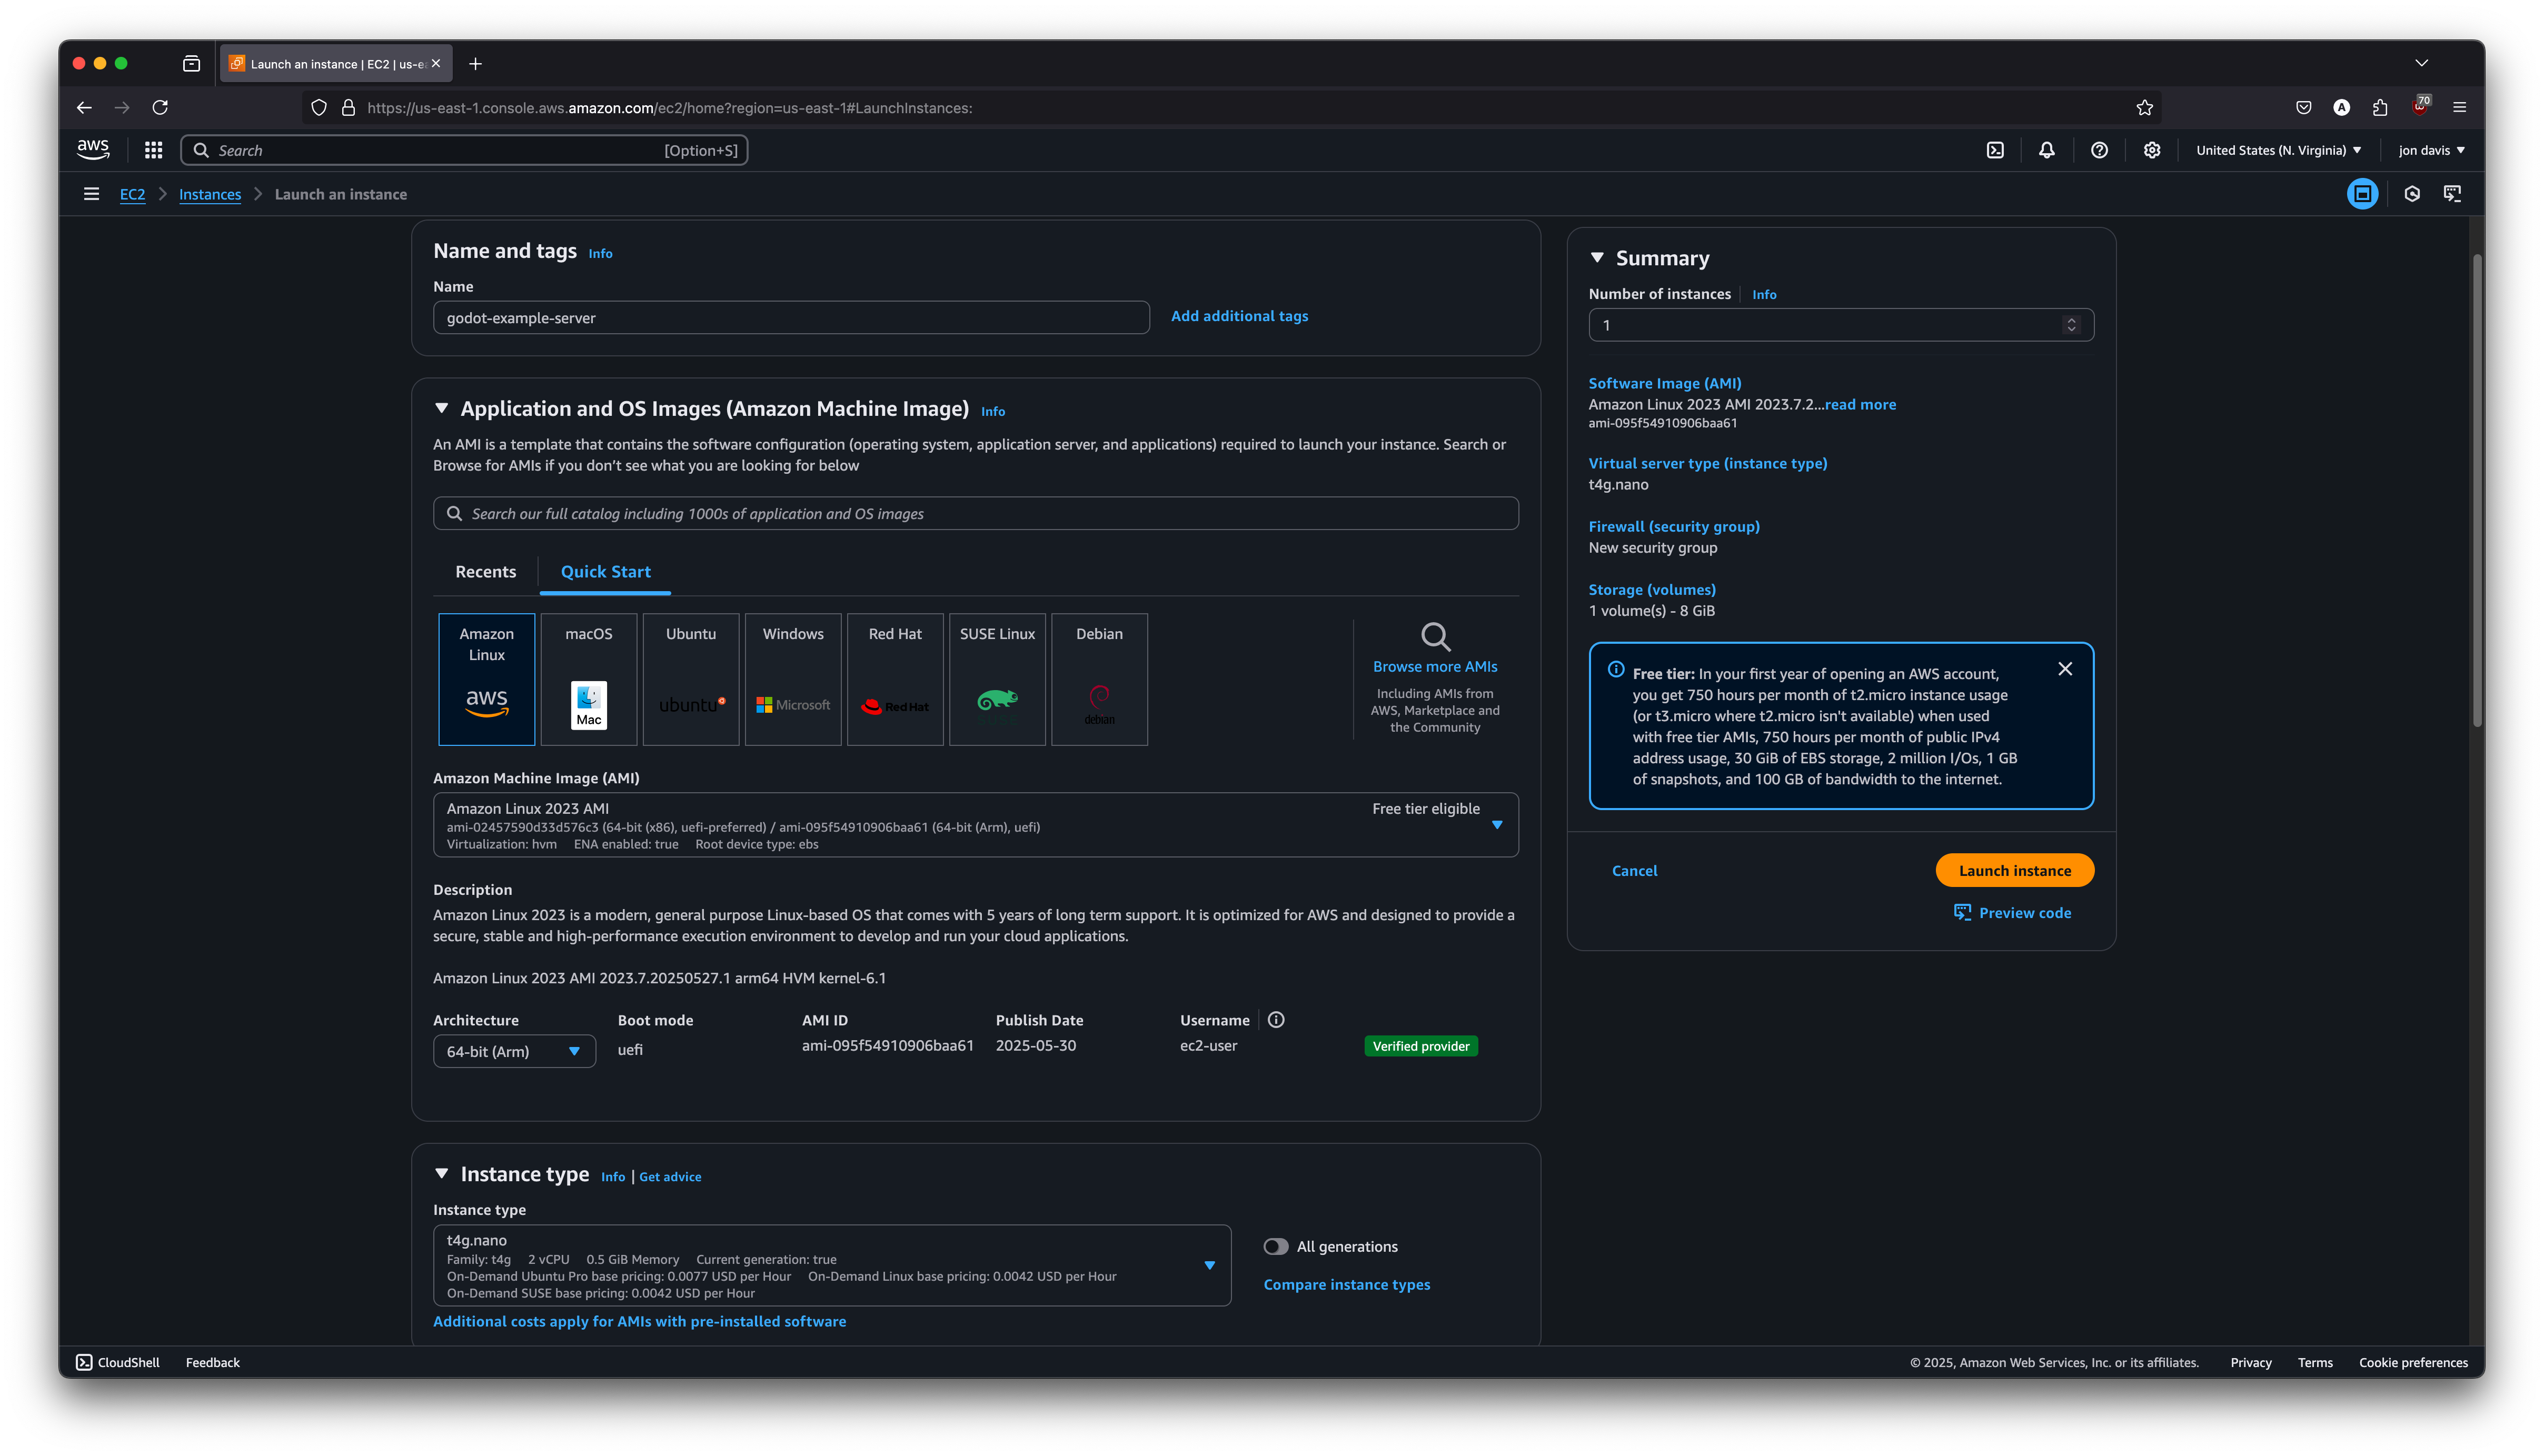Open the notifications bell
Image resolution: width=2544 pixels, height=1456 pixels.
[2047, 150]
